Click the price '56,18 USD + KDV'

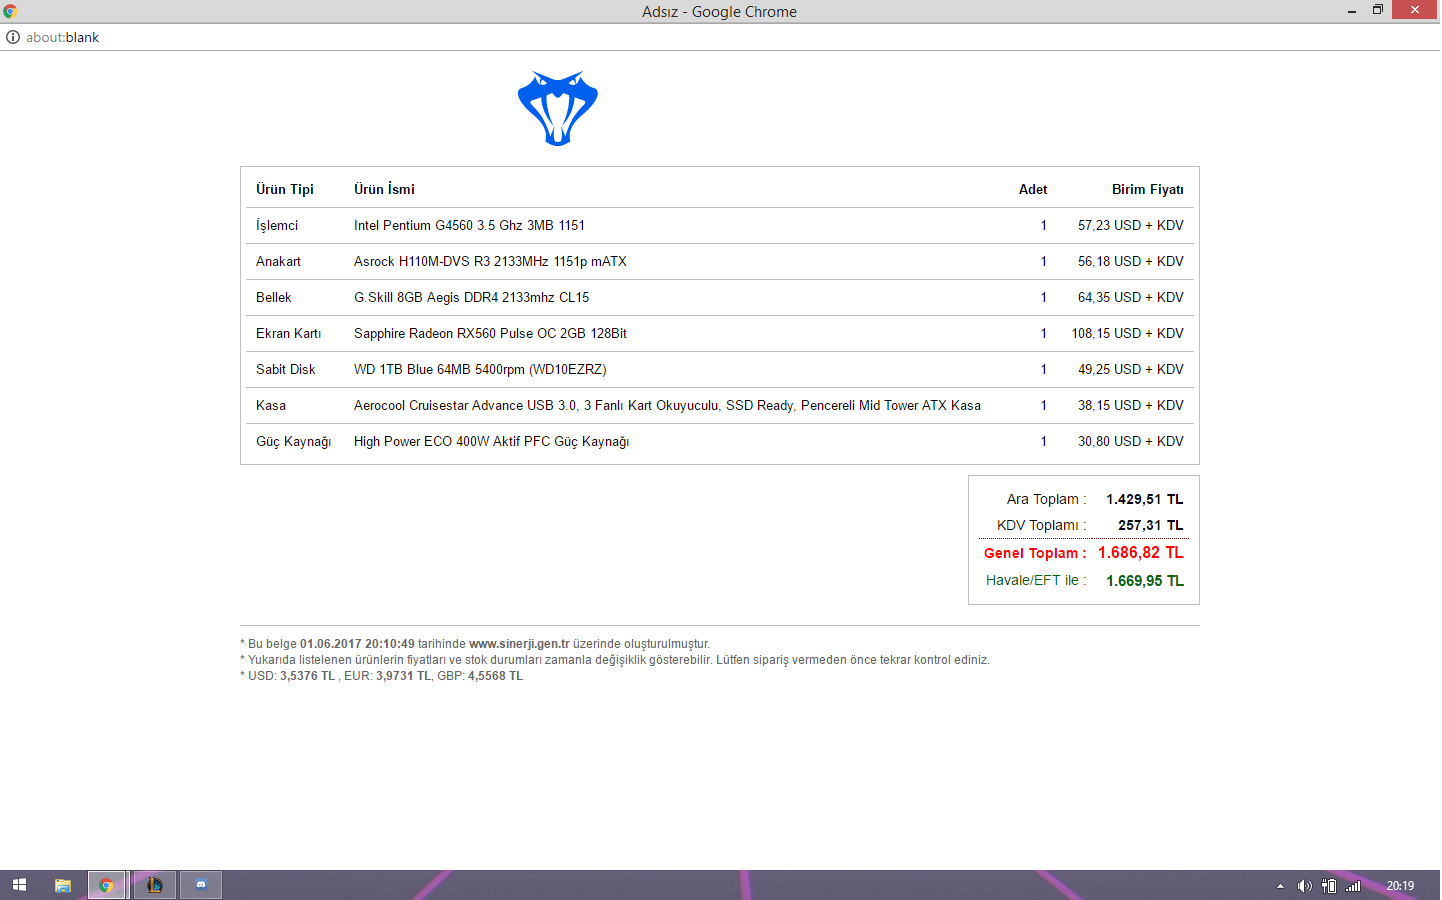click(1131, 261)
